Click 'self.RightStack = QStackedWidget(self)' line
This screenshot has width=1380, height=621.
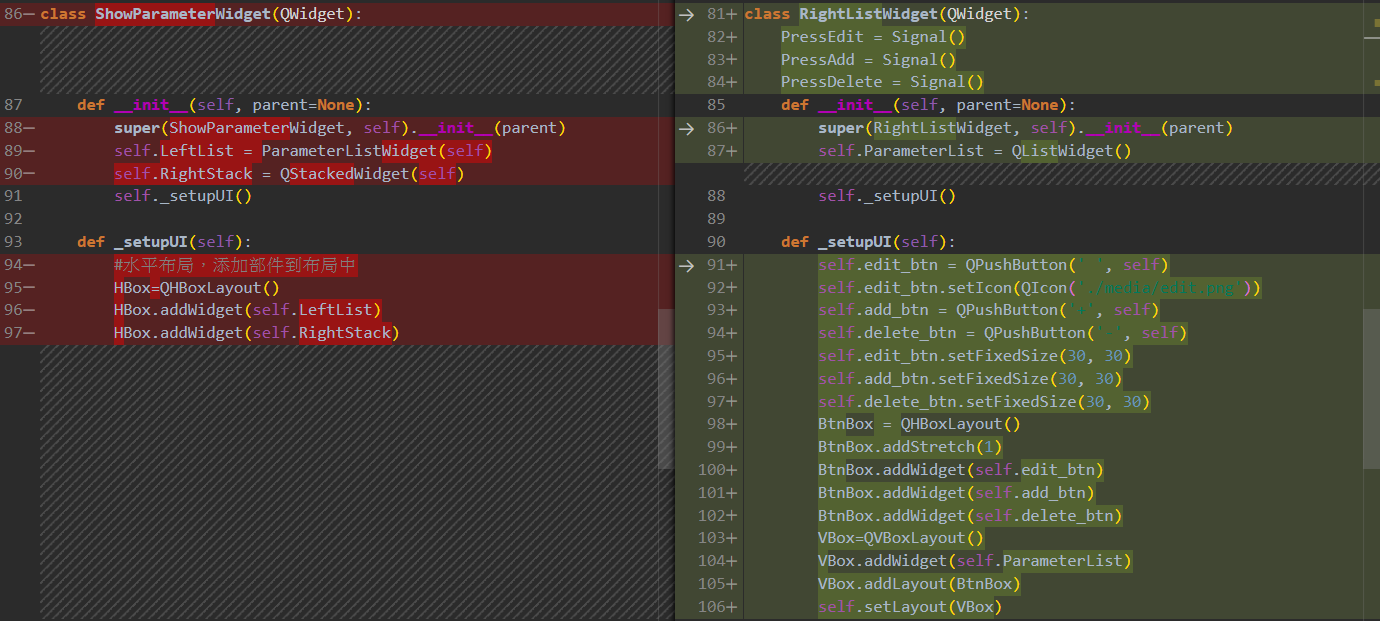(289, 174)
